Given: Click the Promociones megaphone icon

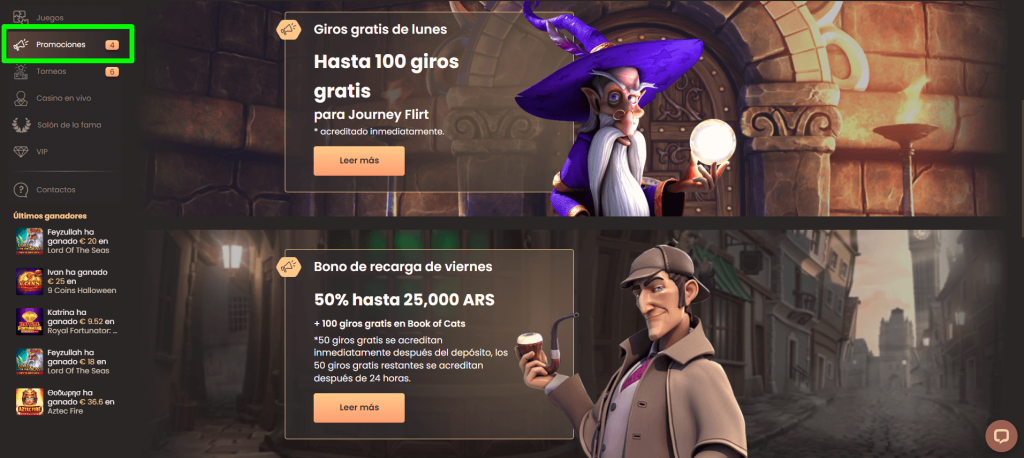Looking at the screenshot, I should [22, 44].
